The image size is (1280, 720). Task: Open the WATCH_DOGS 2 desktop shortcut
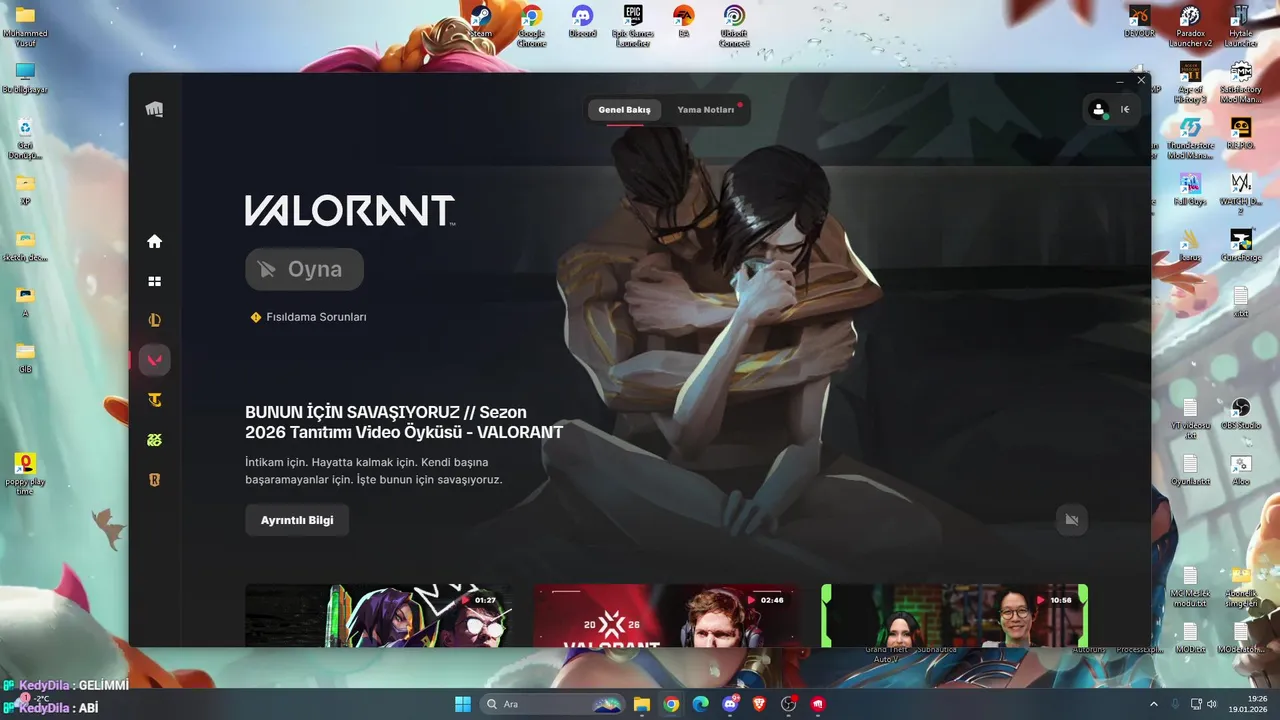(x=1240, y=194)
